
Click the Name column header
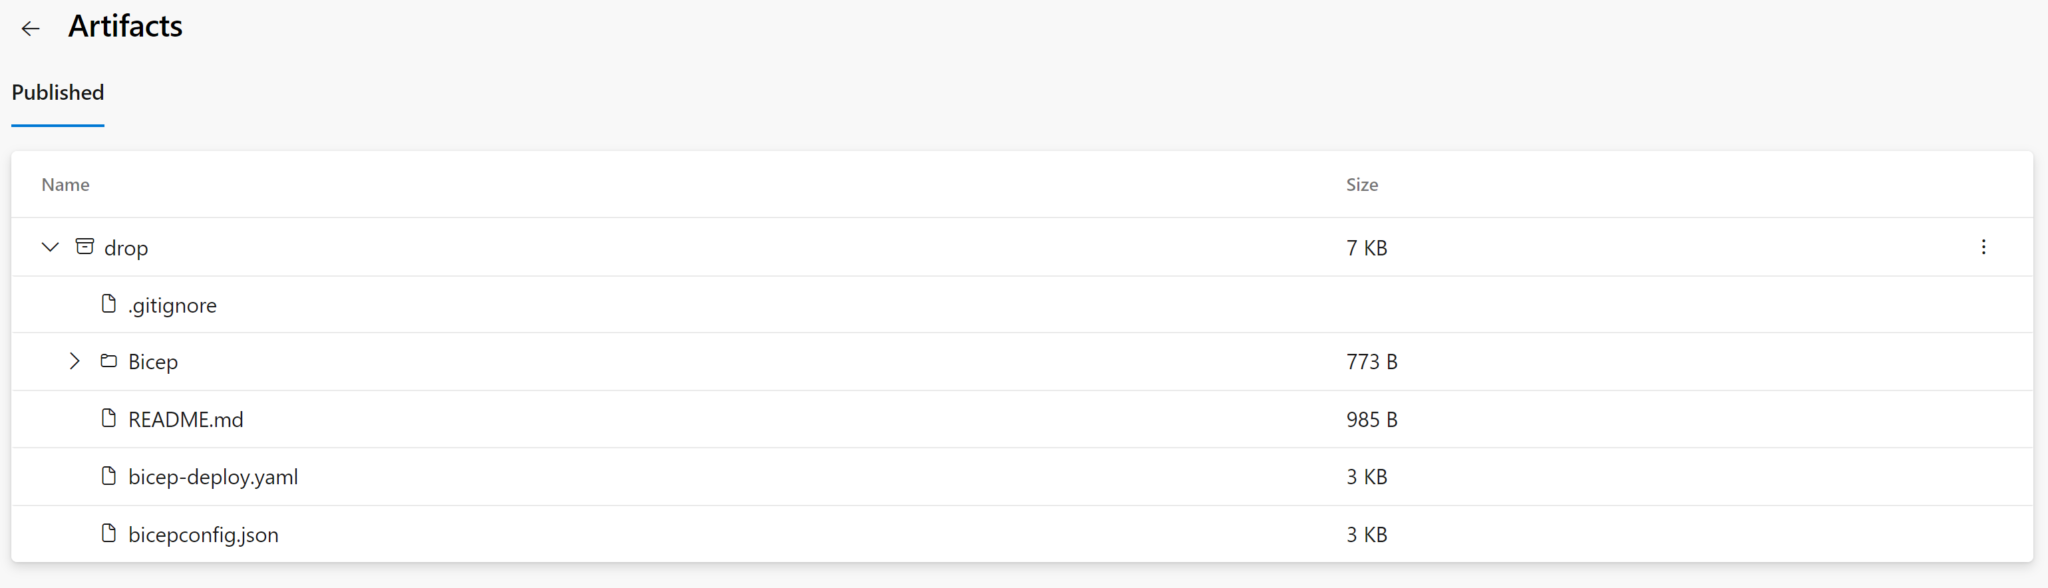(x=65, y=184)
